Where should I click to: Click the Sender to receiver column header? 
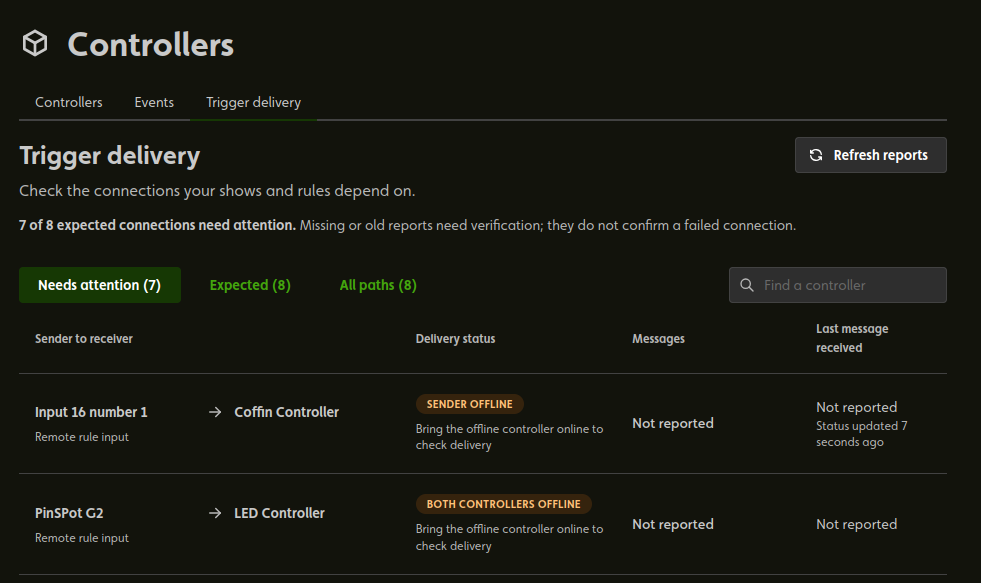point(84,338)
